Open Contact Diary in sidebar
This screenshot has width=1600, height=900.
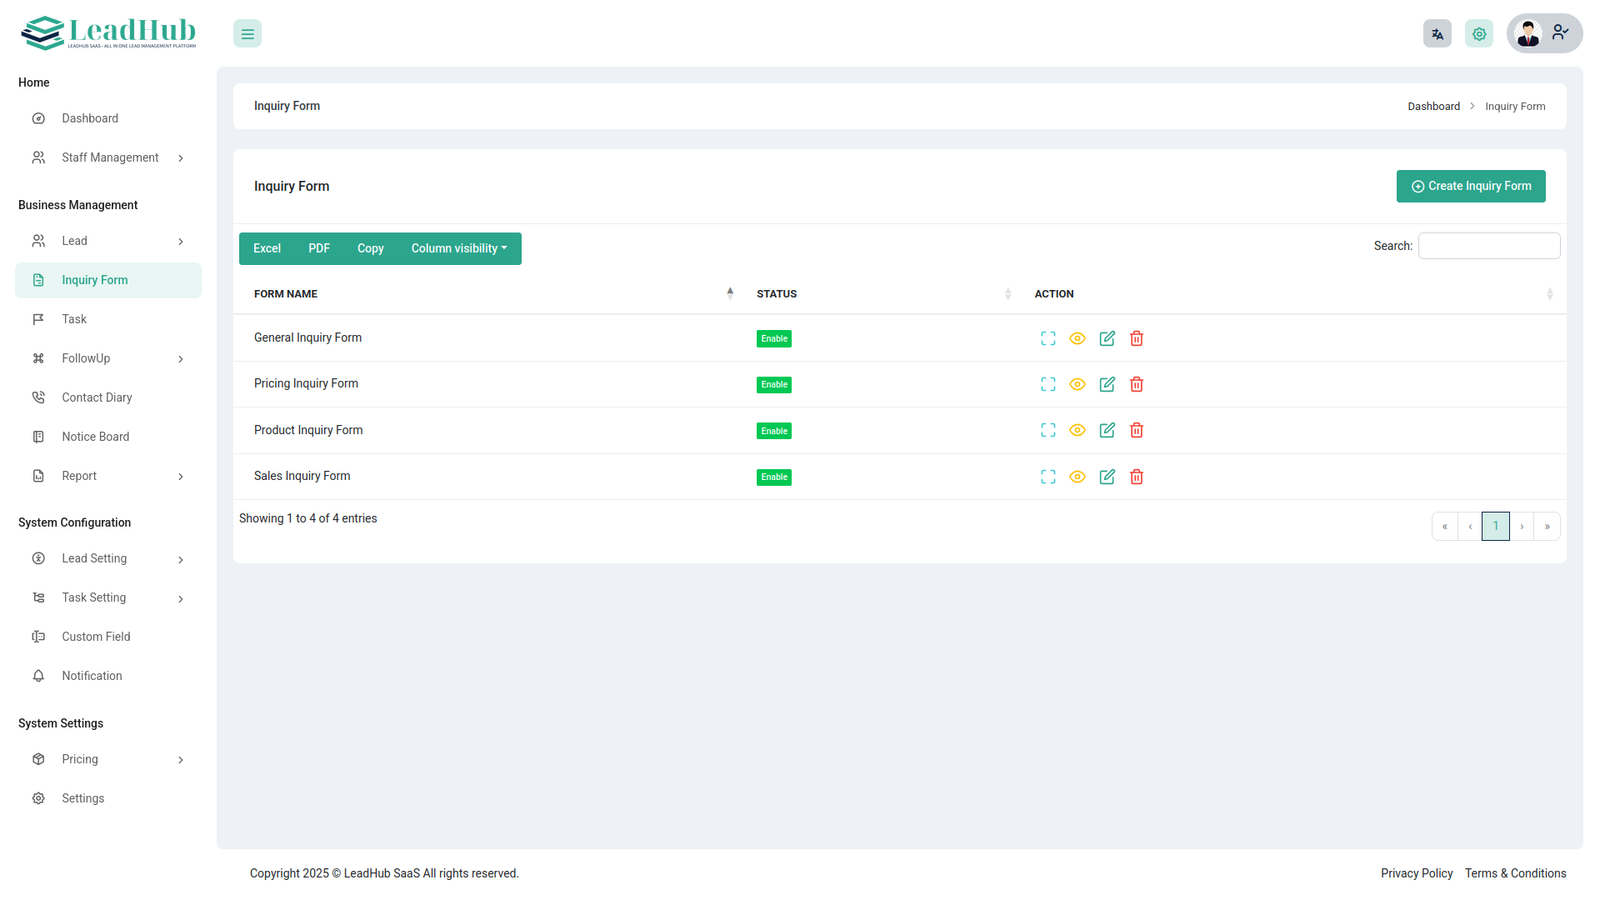[97, 398]
